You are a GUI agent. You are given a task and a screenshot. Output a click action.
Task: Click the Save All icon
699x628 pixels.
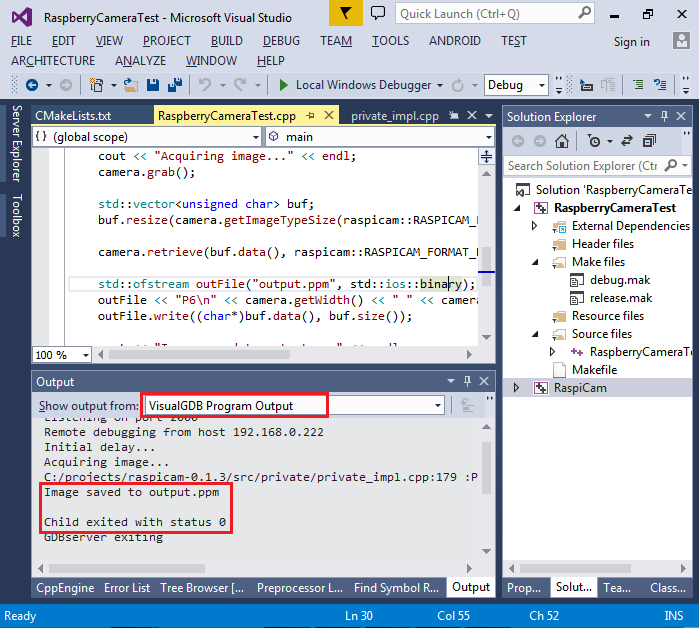(x=175, y=85)
